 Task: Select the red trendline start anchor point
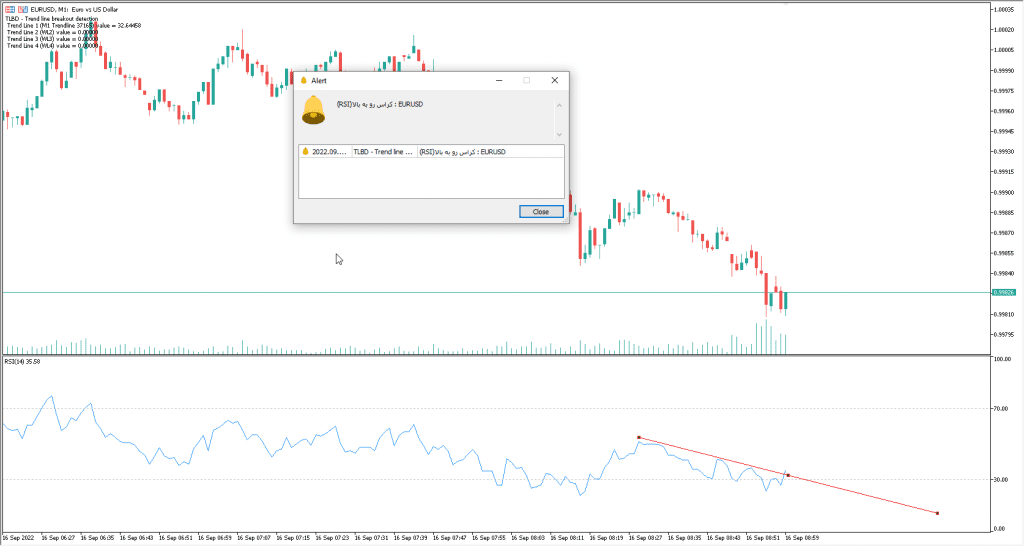639,438
